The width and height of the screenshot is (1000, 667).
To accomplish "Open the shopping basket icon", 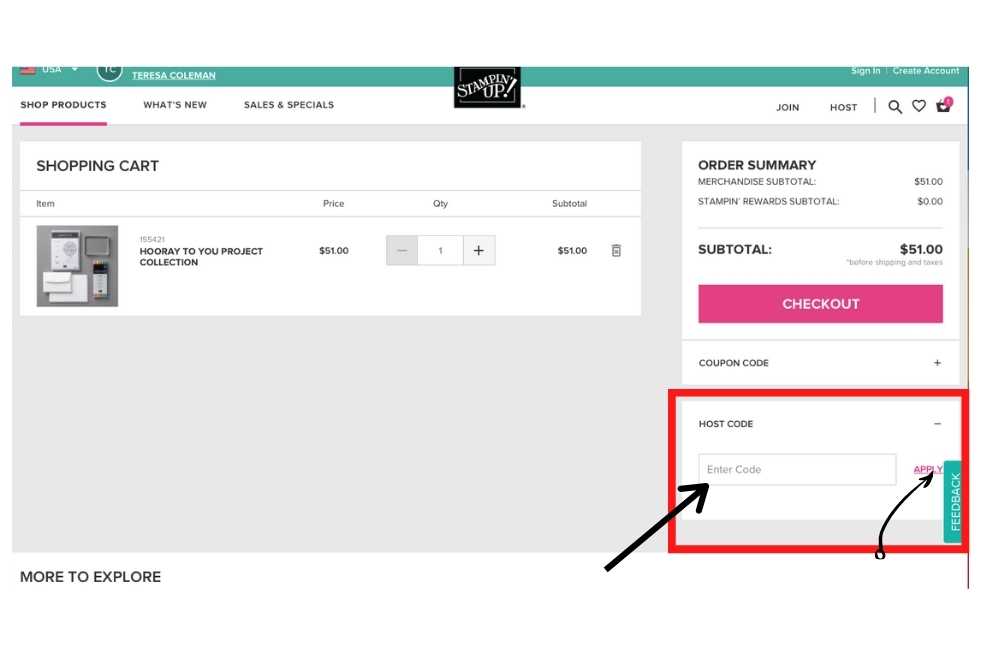I will click(x=943, y=105).
